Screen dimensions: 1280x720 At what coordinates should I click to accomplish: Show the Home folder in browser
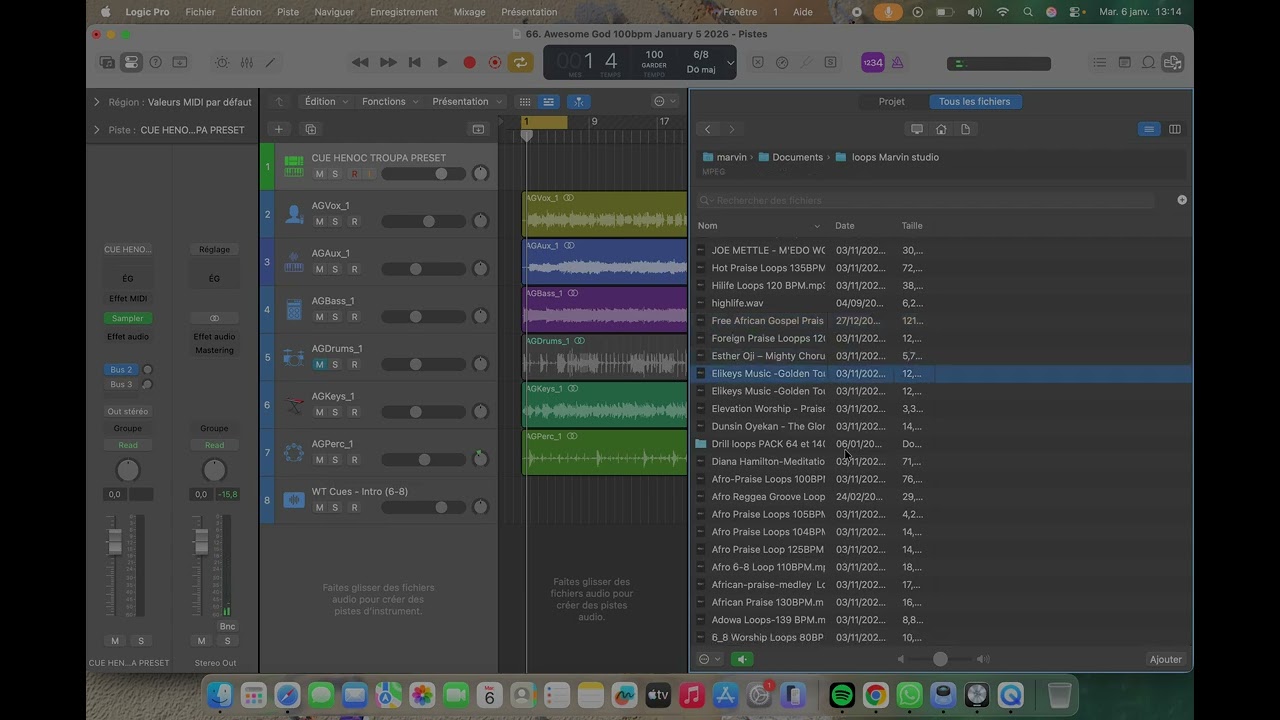(x=941, y=129)
